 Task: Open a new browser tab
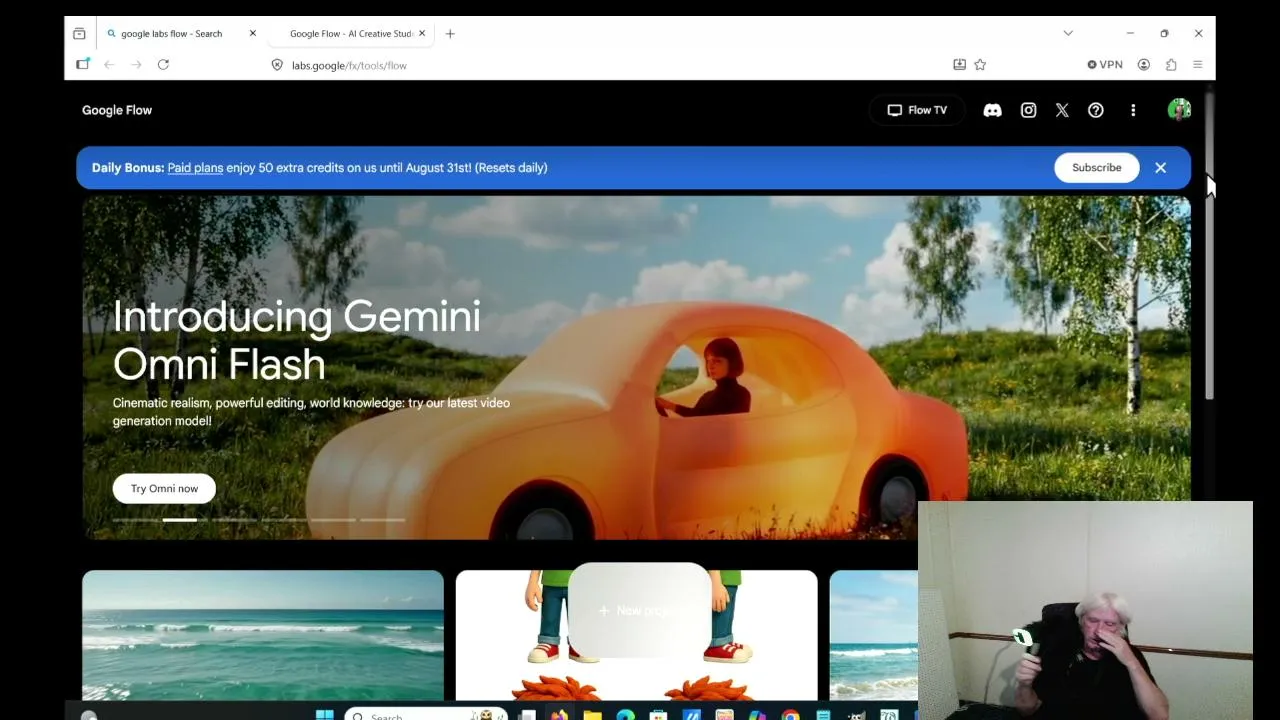pyautogui.click(x=450, y=33)
